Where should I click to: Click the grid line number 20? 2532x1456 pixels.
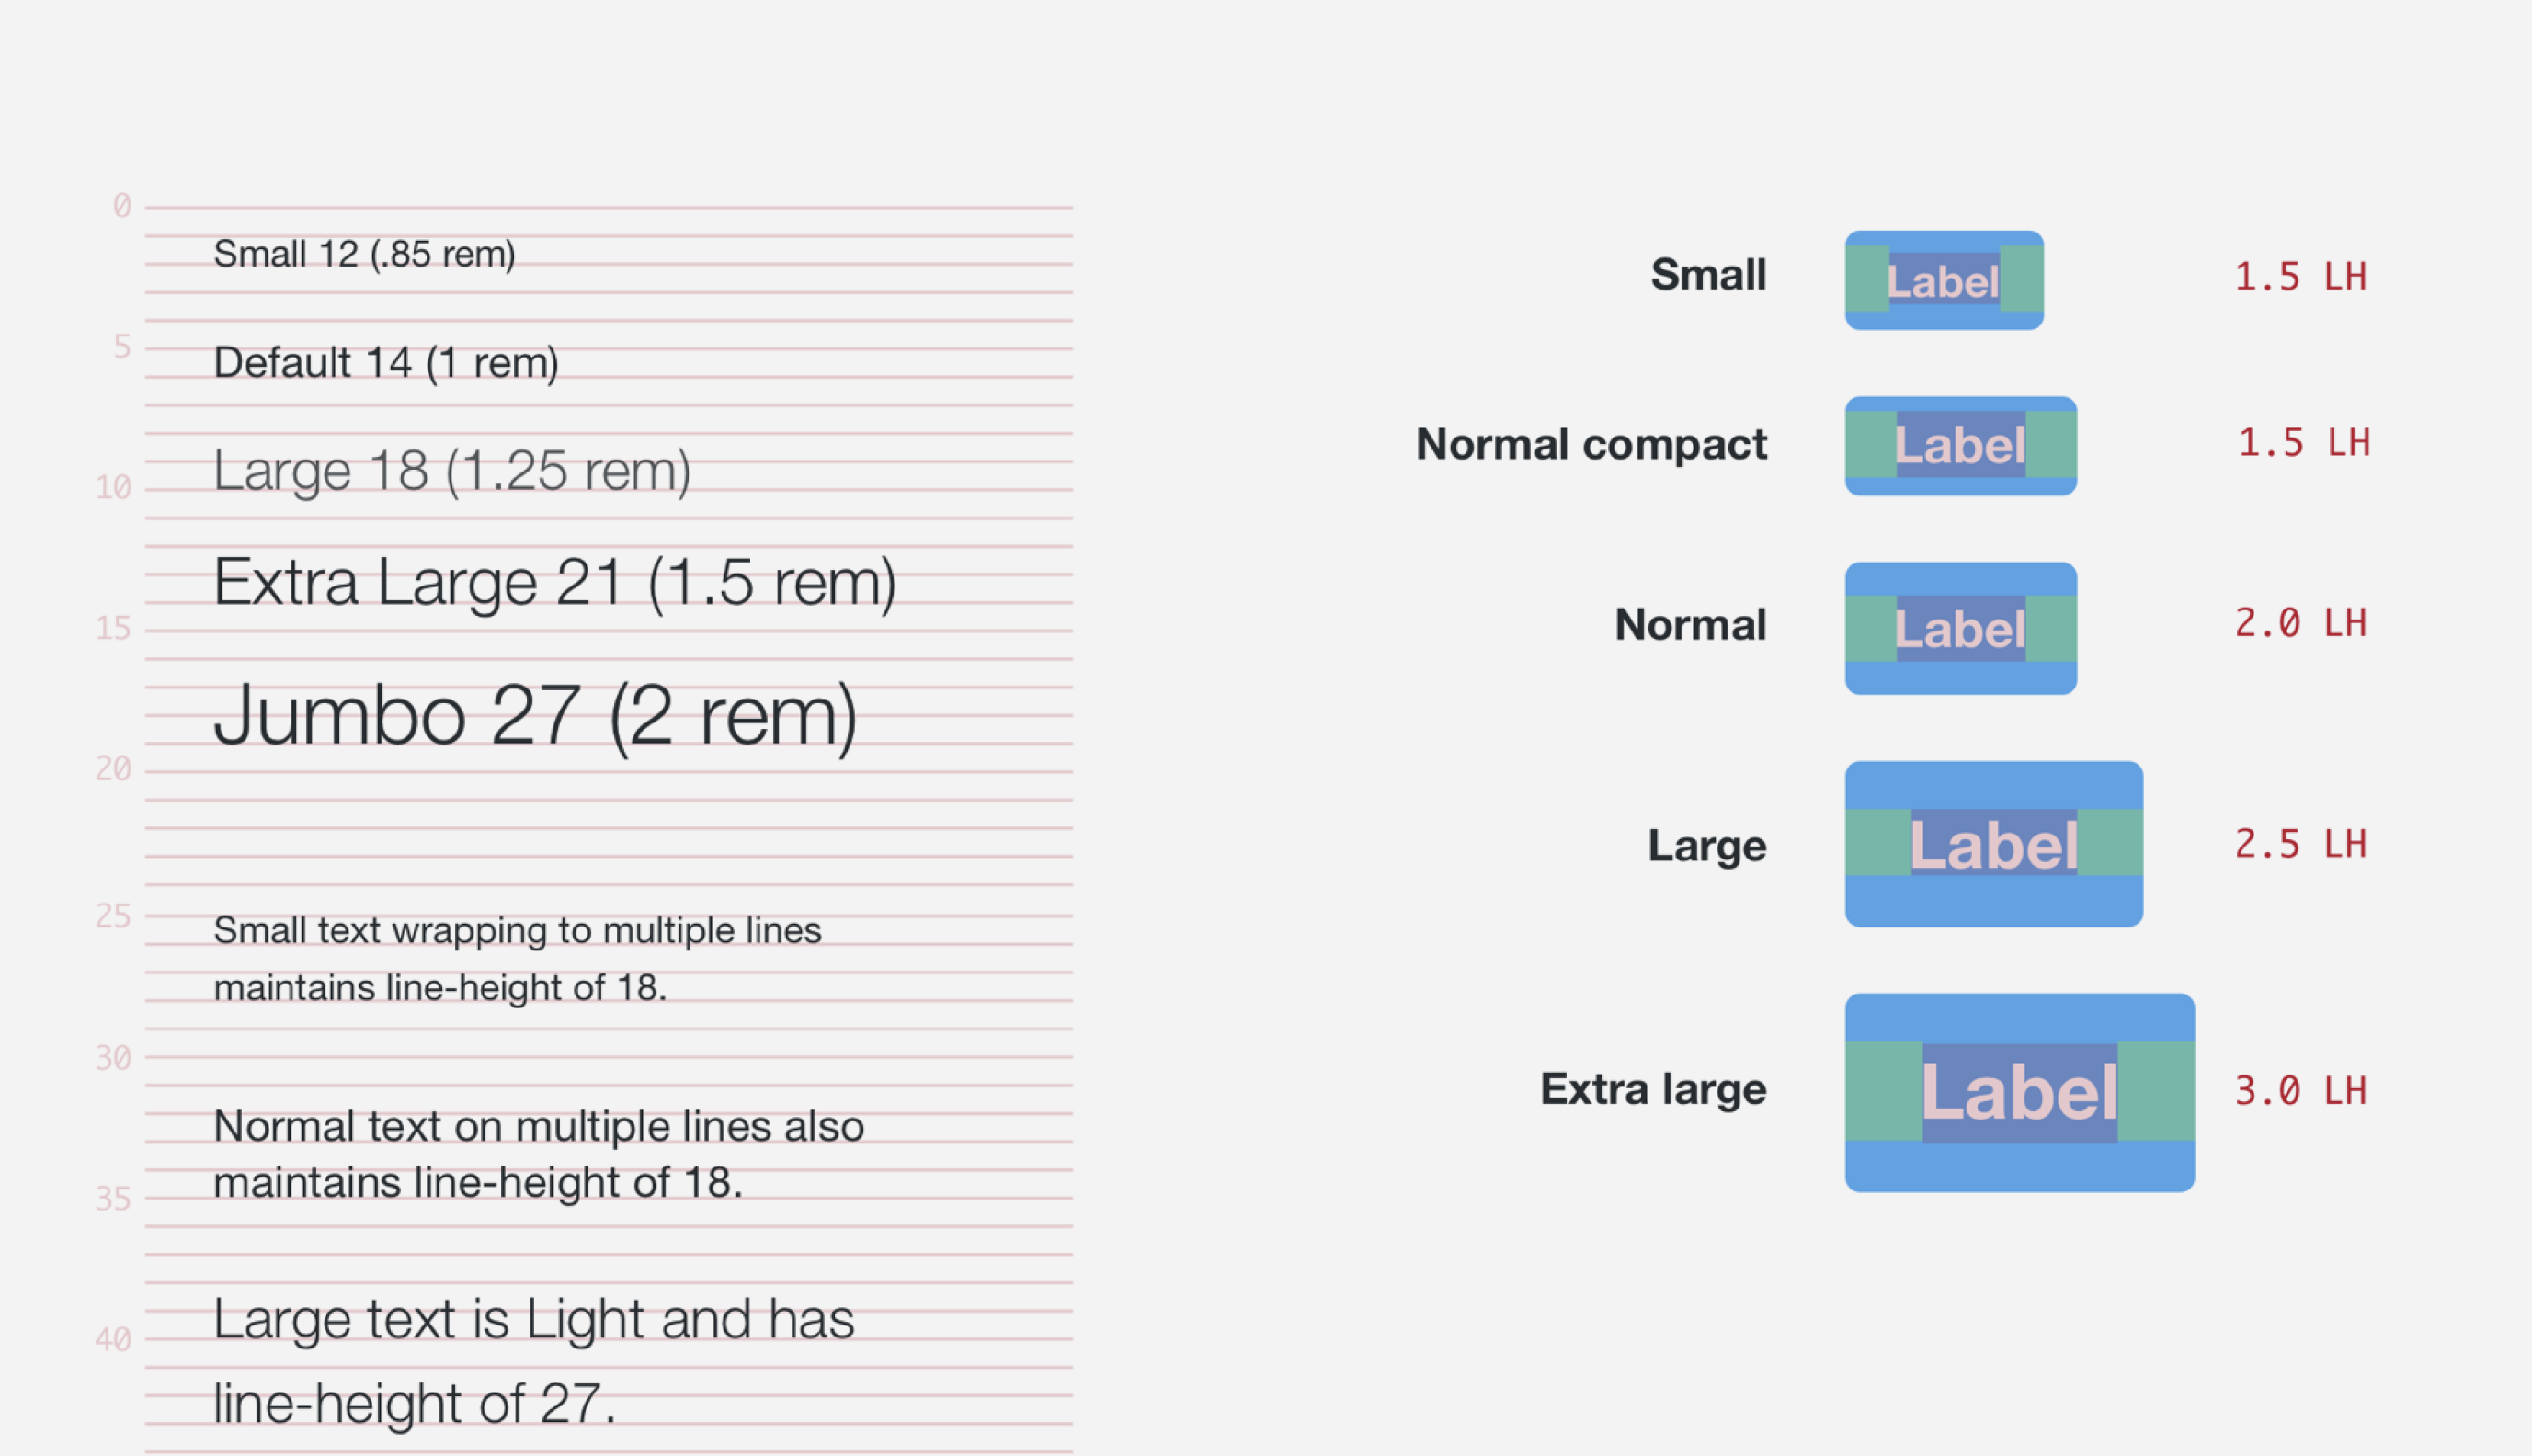coord(113,768)
